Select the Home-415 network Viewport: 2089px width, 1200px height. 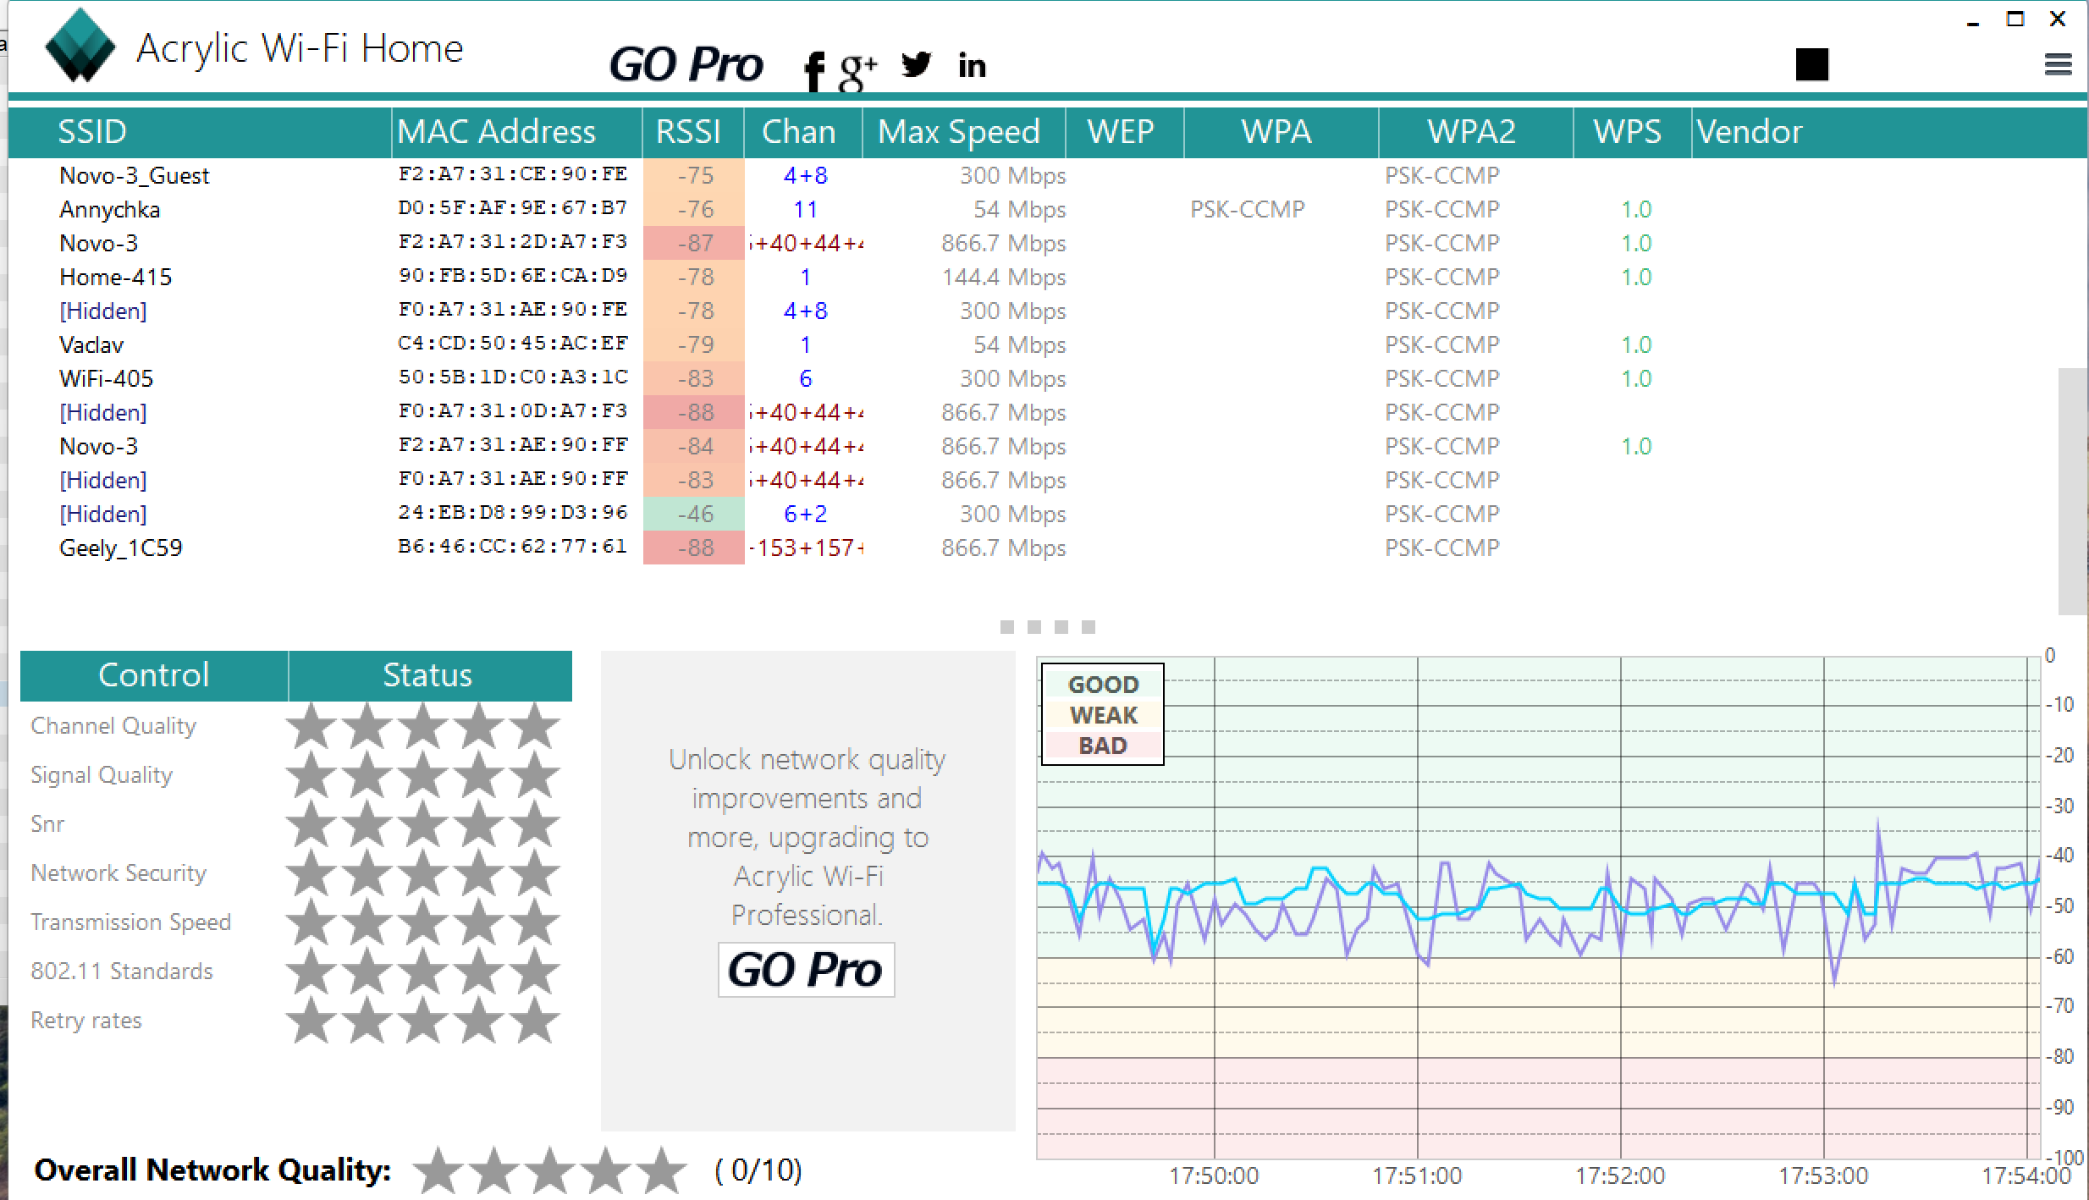click(x=1033, y=277)
